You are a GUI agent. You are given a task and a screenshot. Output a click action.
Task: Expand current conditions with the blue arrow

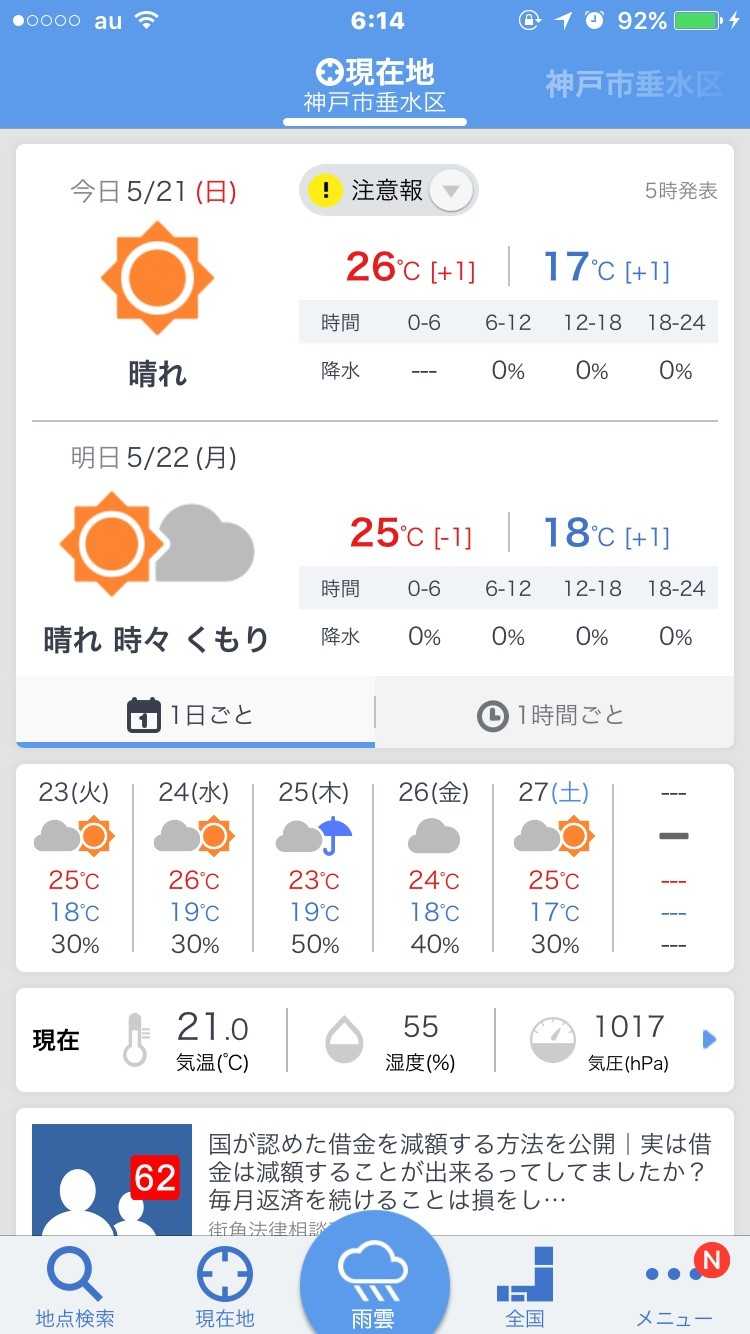tap(710, 1040)
